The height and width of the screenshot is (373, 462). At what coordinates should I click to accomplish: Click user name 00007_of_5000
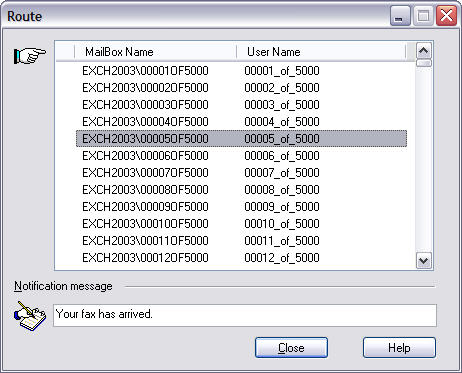[282, 173]
